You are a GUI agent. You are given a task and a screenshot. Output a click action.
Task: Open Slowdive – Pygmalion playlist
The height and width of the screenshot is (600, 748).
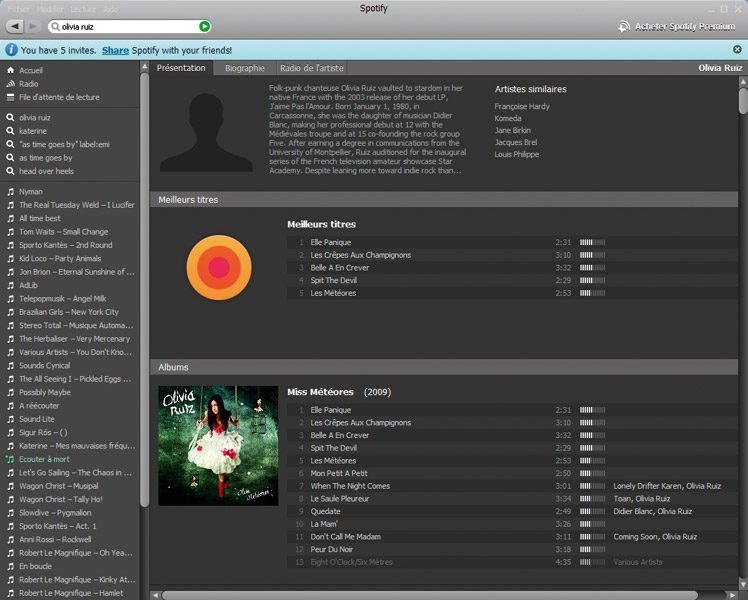pos(55,512)
